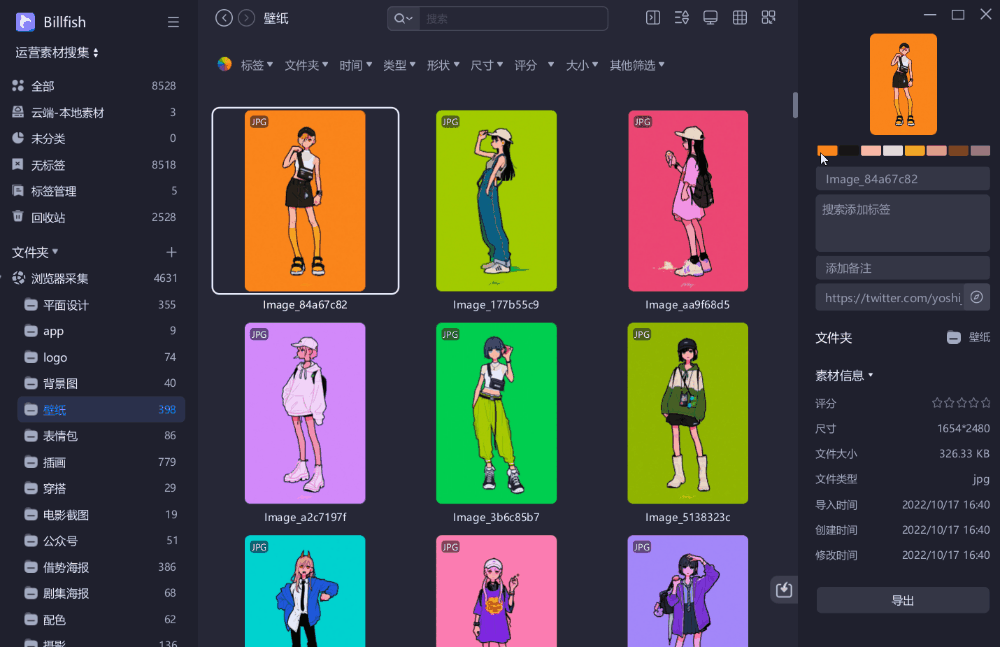This screenshot has height=647, width=1000.
Task: Click the 添加备注 note field
Action: pos(902,268)
